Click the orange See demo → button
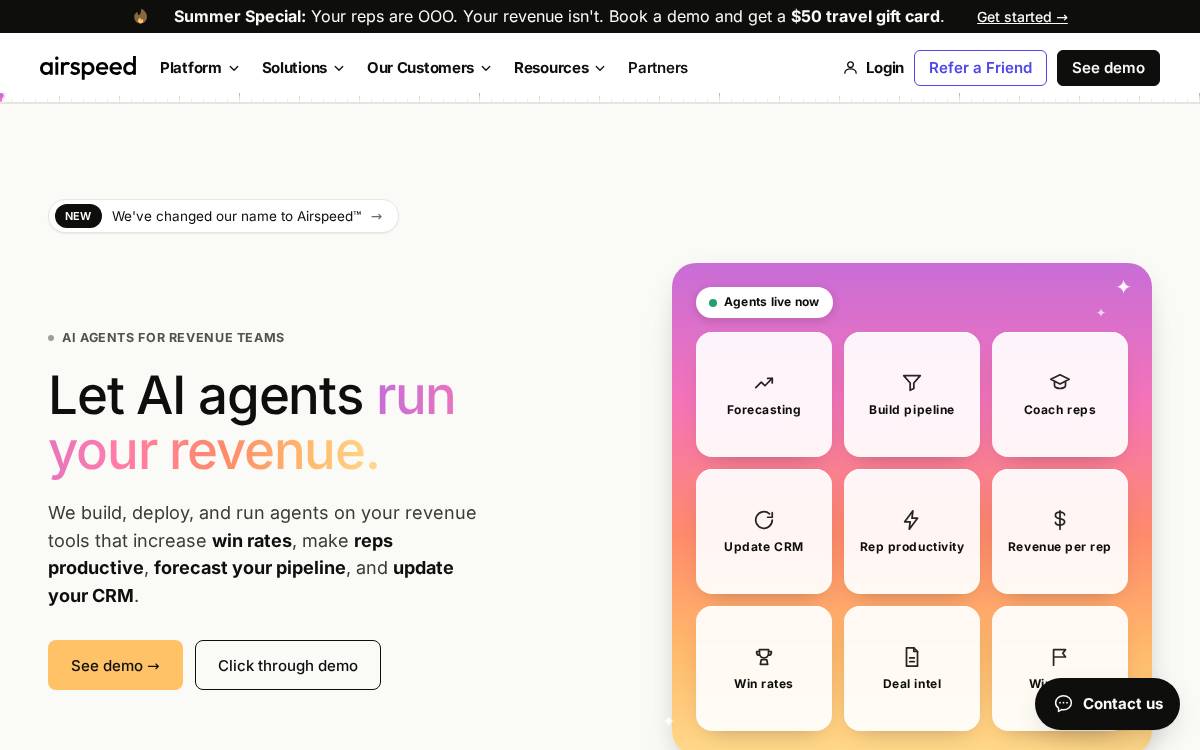 115,665
